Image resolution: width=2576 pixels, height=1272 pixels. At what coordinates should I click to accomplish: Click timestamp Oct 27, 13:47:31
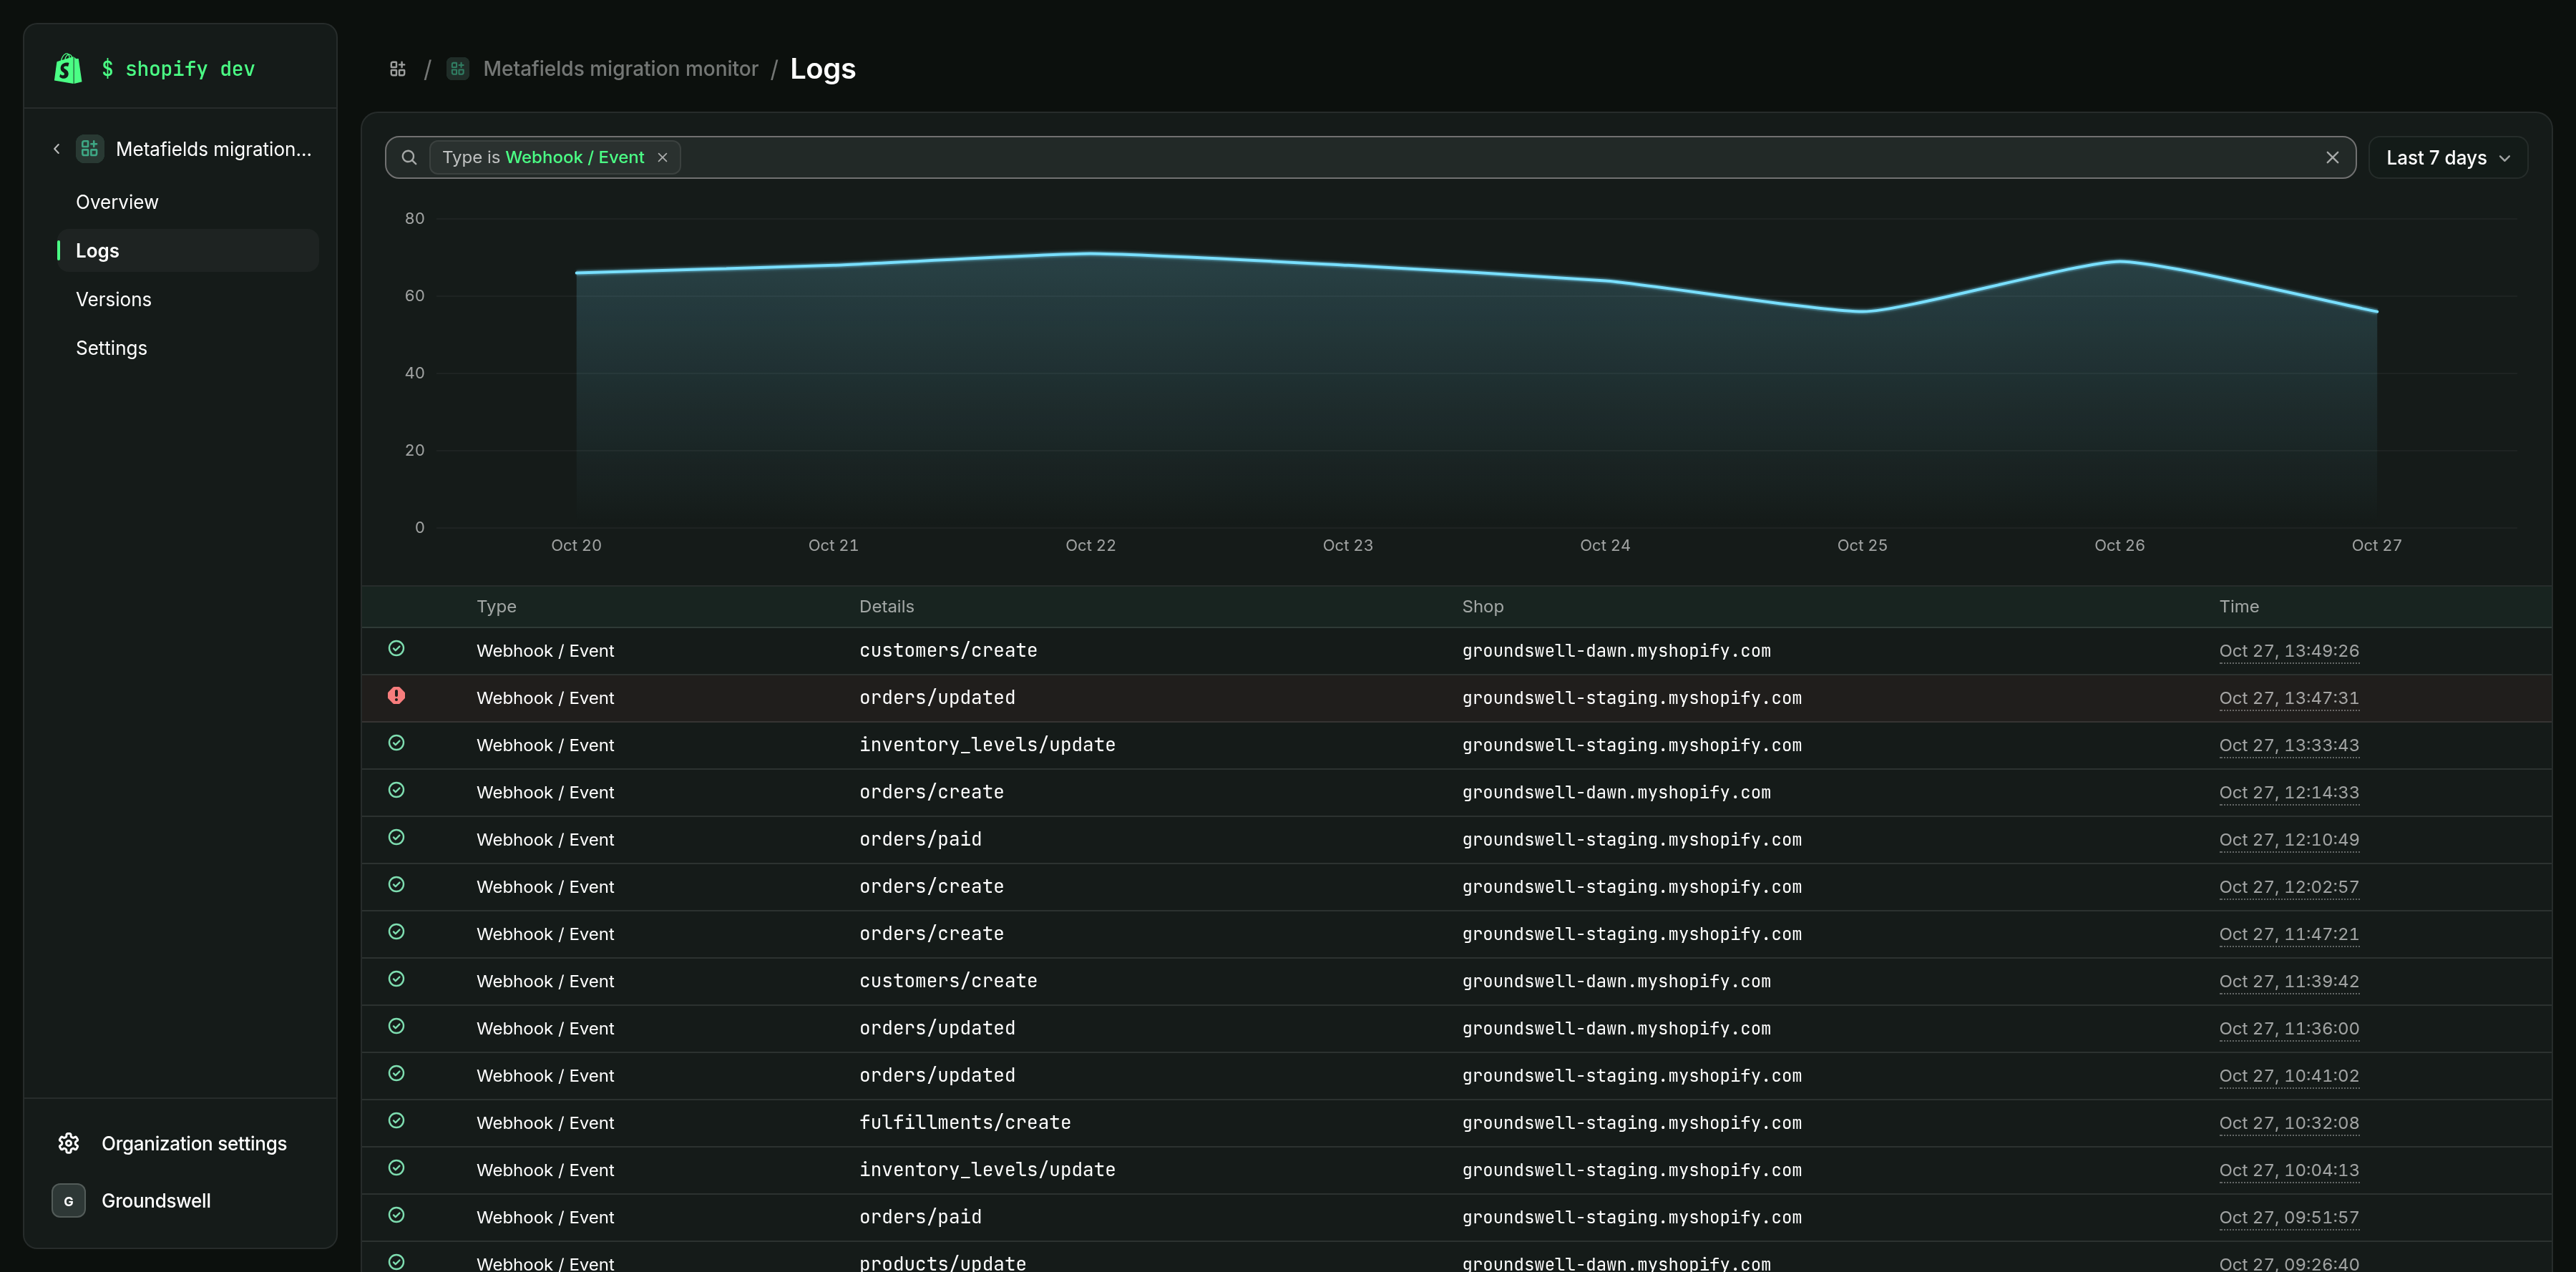point(2289,698)
